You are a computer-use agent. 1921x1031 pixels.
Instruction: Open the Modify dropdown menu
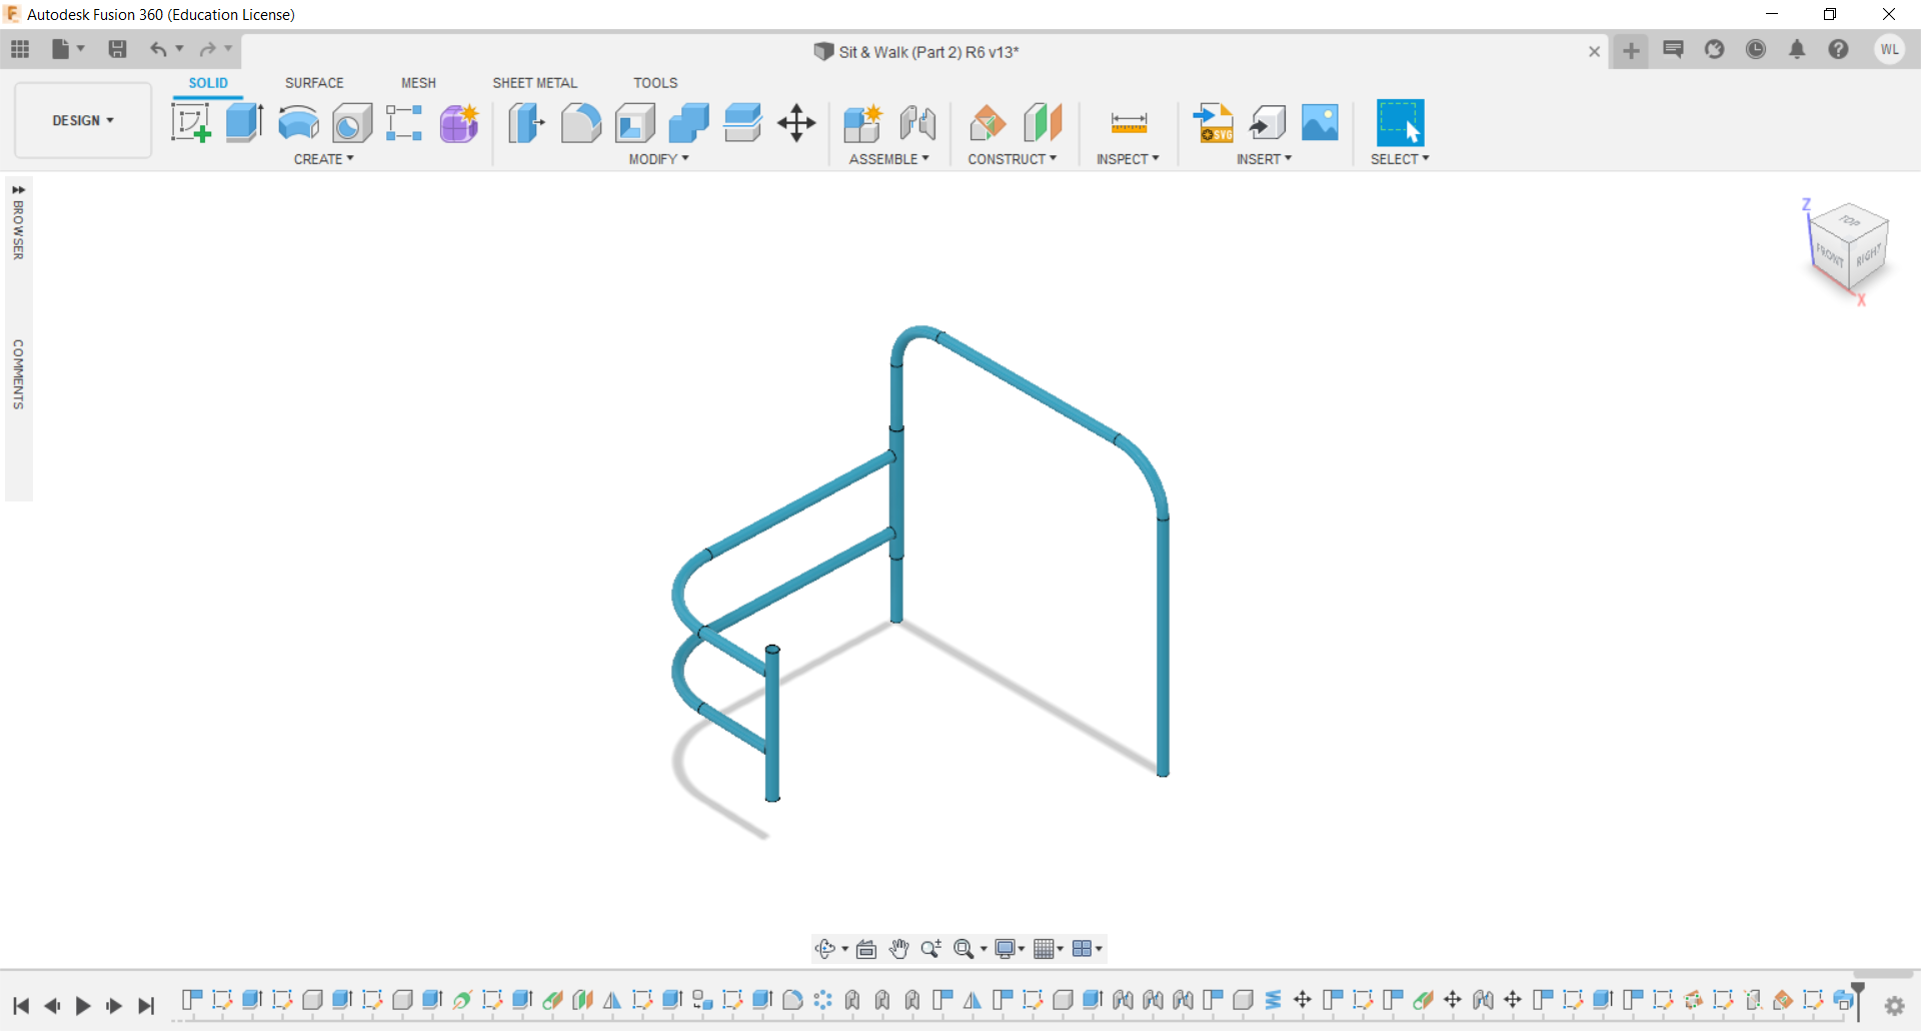click(656, 159)
